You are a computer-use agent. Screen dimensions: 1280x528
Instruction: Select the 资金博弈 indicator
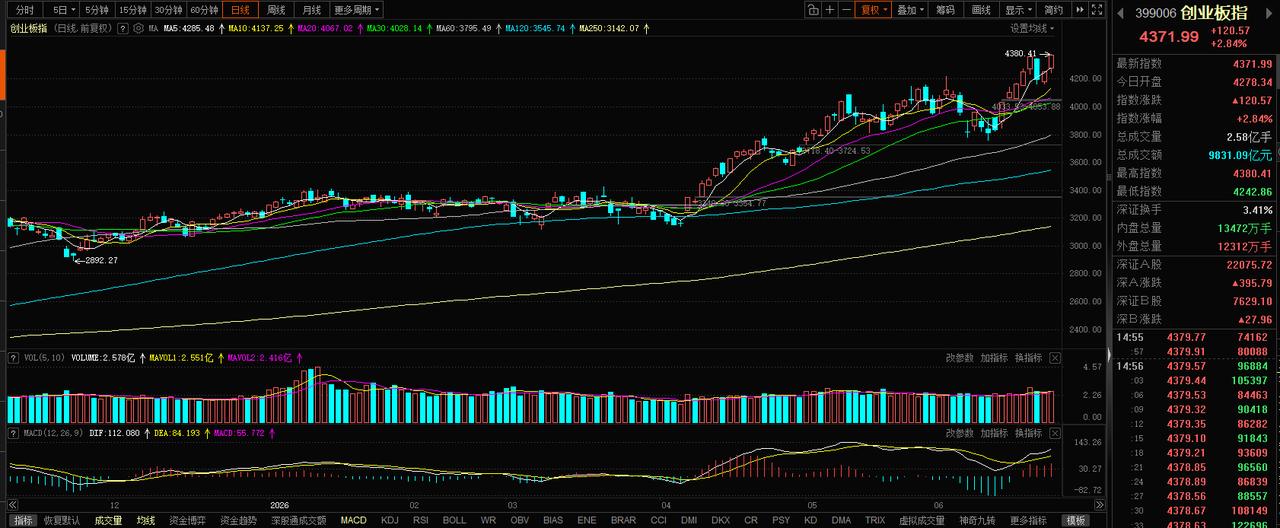click(189, 520)
